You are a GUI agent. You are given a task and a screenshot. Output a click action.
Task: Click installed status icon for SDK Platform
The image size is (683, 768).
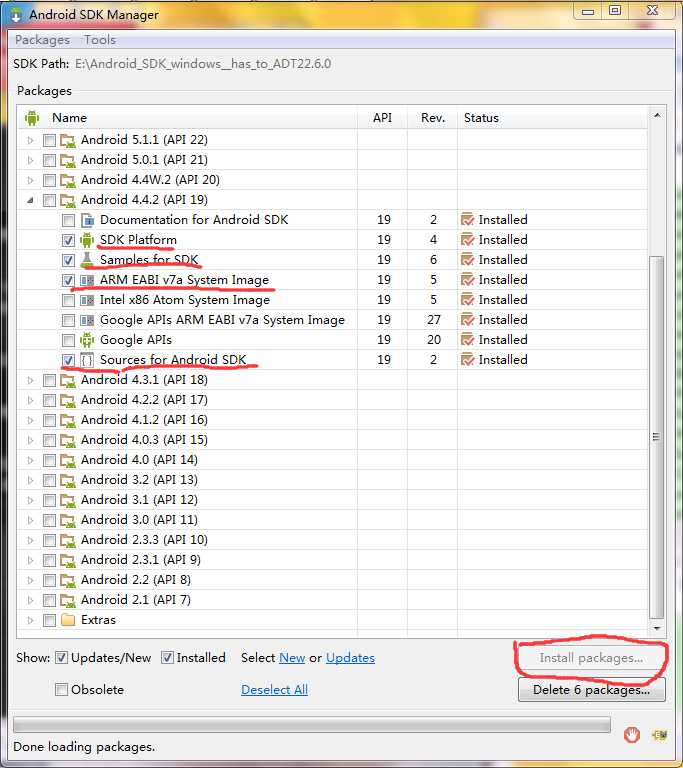pyautogui.click(x=467, y=240)
